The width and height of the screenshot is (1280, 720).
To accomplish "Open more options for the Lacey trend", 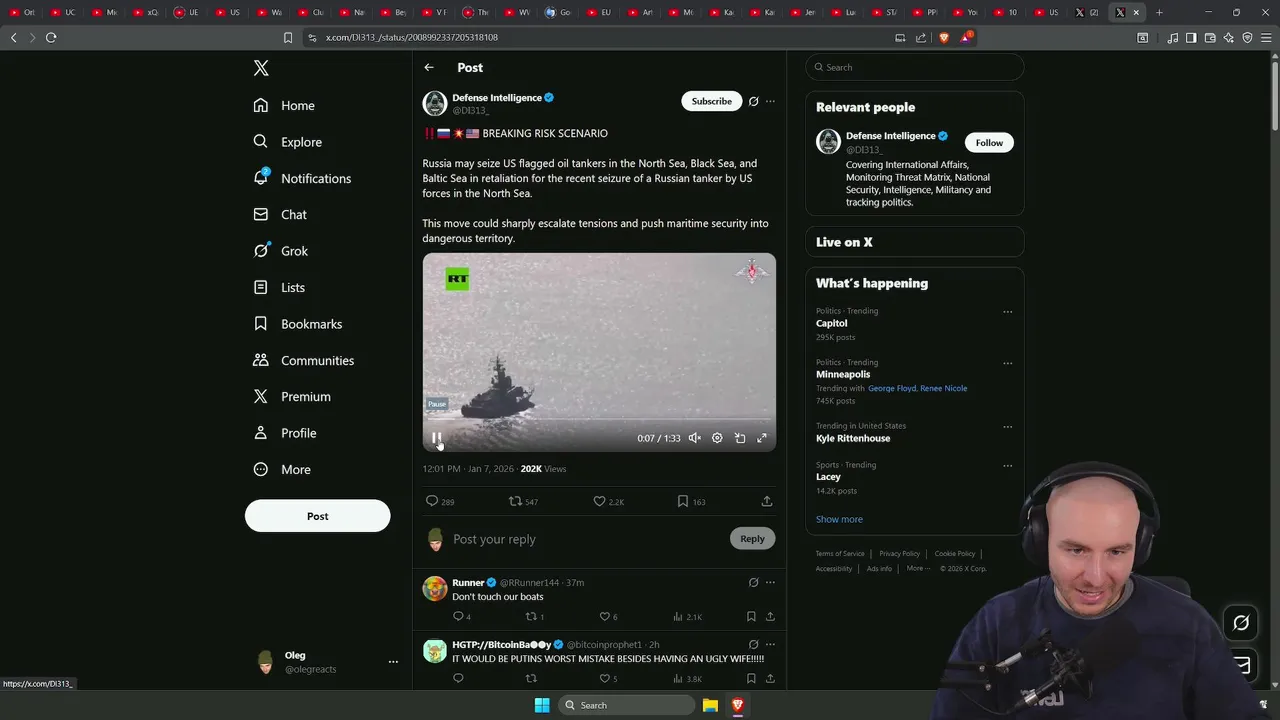I will coord(1007,465).
